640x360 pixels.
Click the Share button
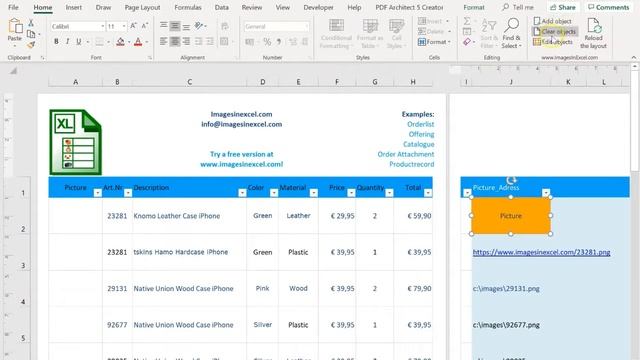562,7
